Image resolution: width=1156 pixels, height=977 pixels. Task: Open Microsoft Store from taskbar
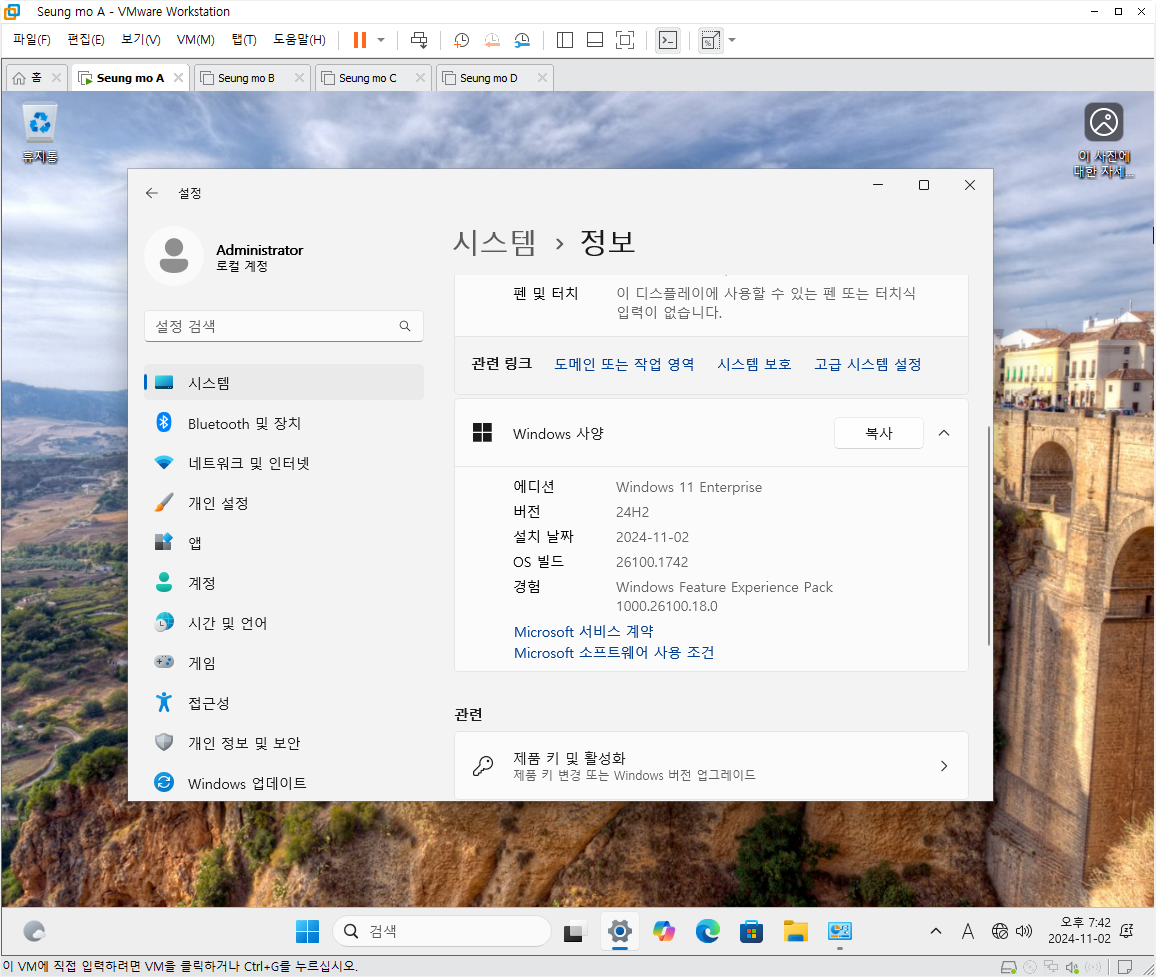751,931
